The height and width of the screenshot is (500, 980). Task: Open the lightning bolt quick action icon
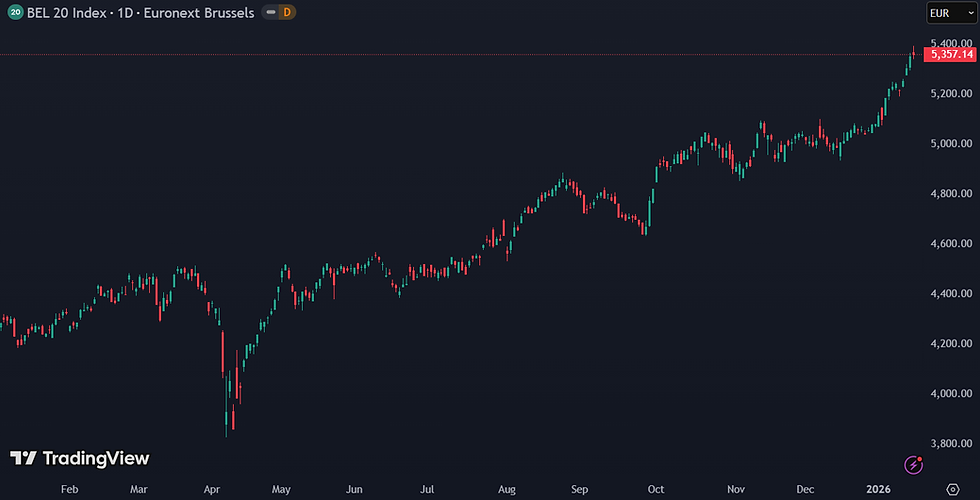pyautogui.click(x=913, y=464)
